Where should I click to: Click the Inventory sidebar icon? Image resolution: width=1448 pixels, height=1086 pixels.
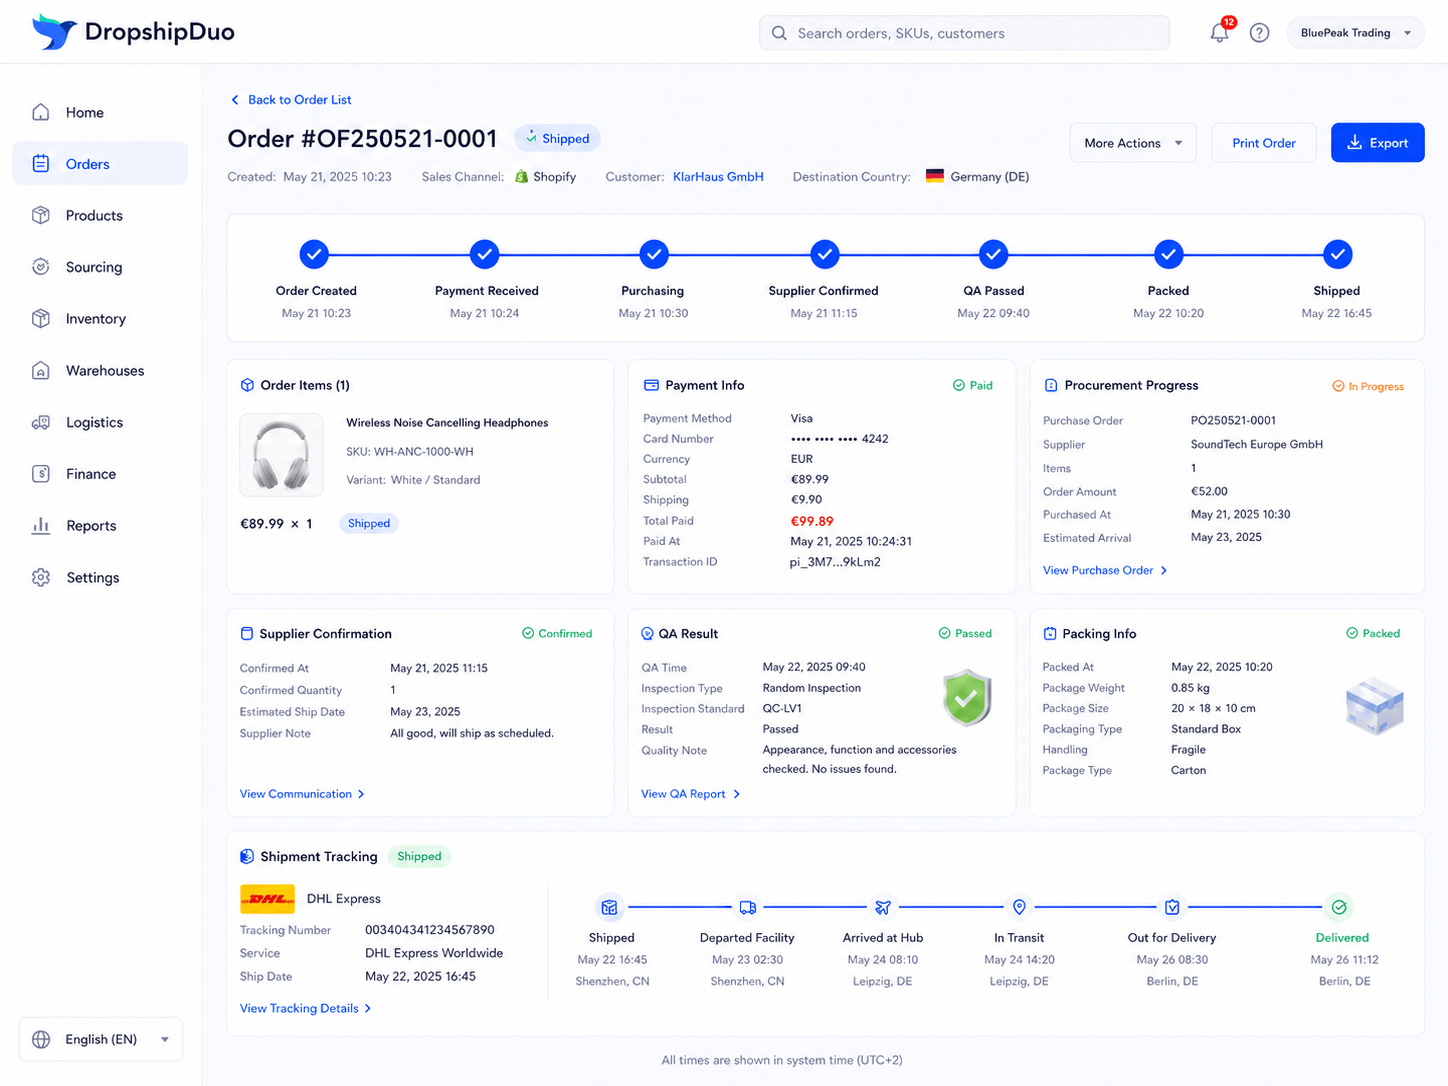pyautogui.click(x=41, y=319)
